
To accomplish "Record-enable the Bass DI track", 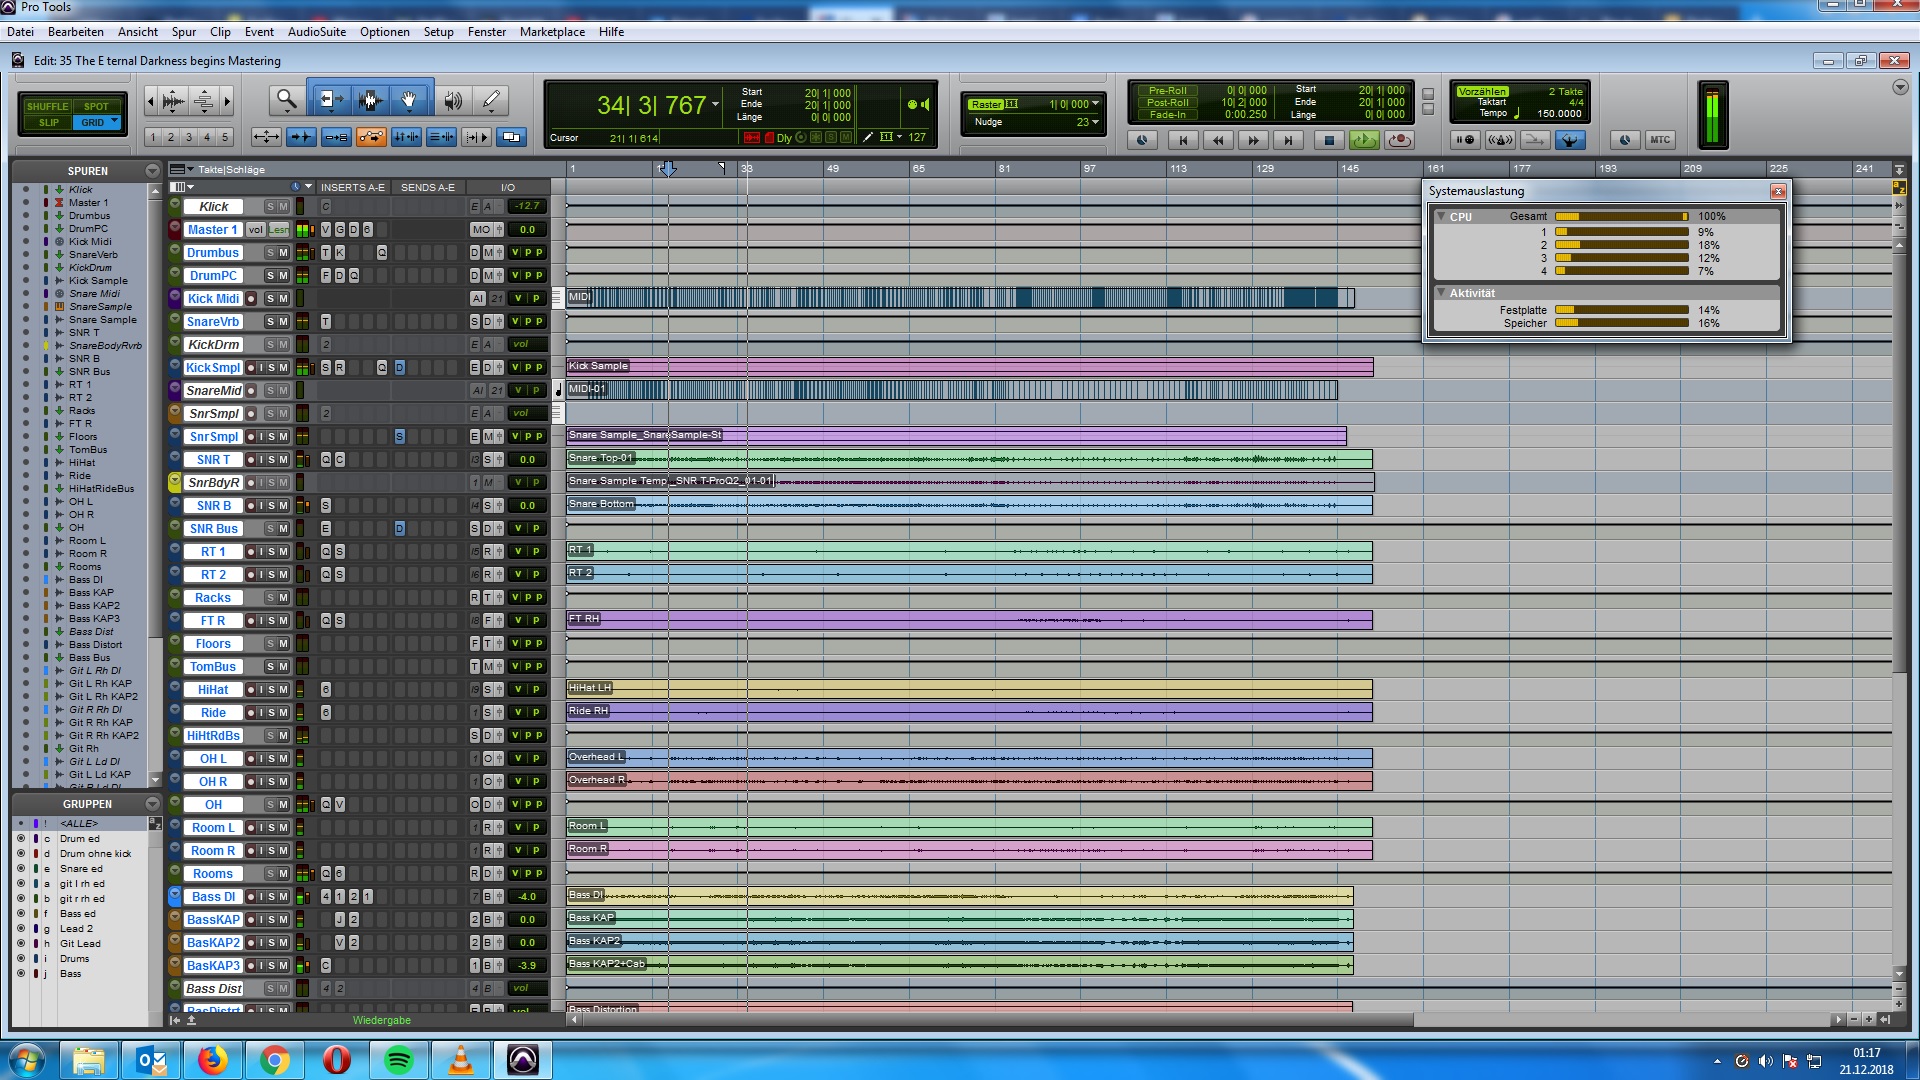I will (251, 897).
